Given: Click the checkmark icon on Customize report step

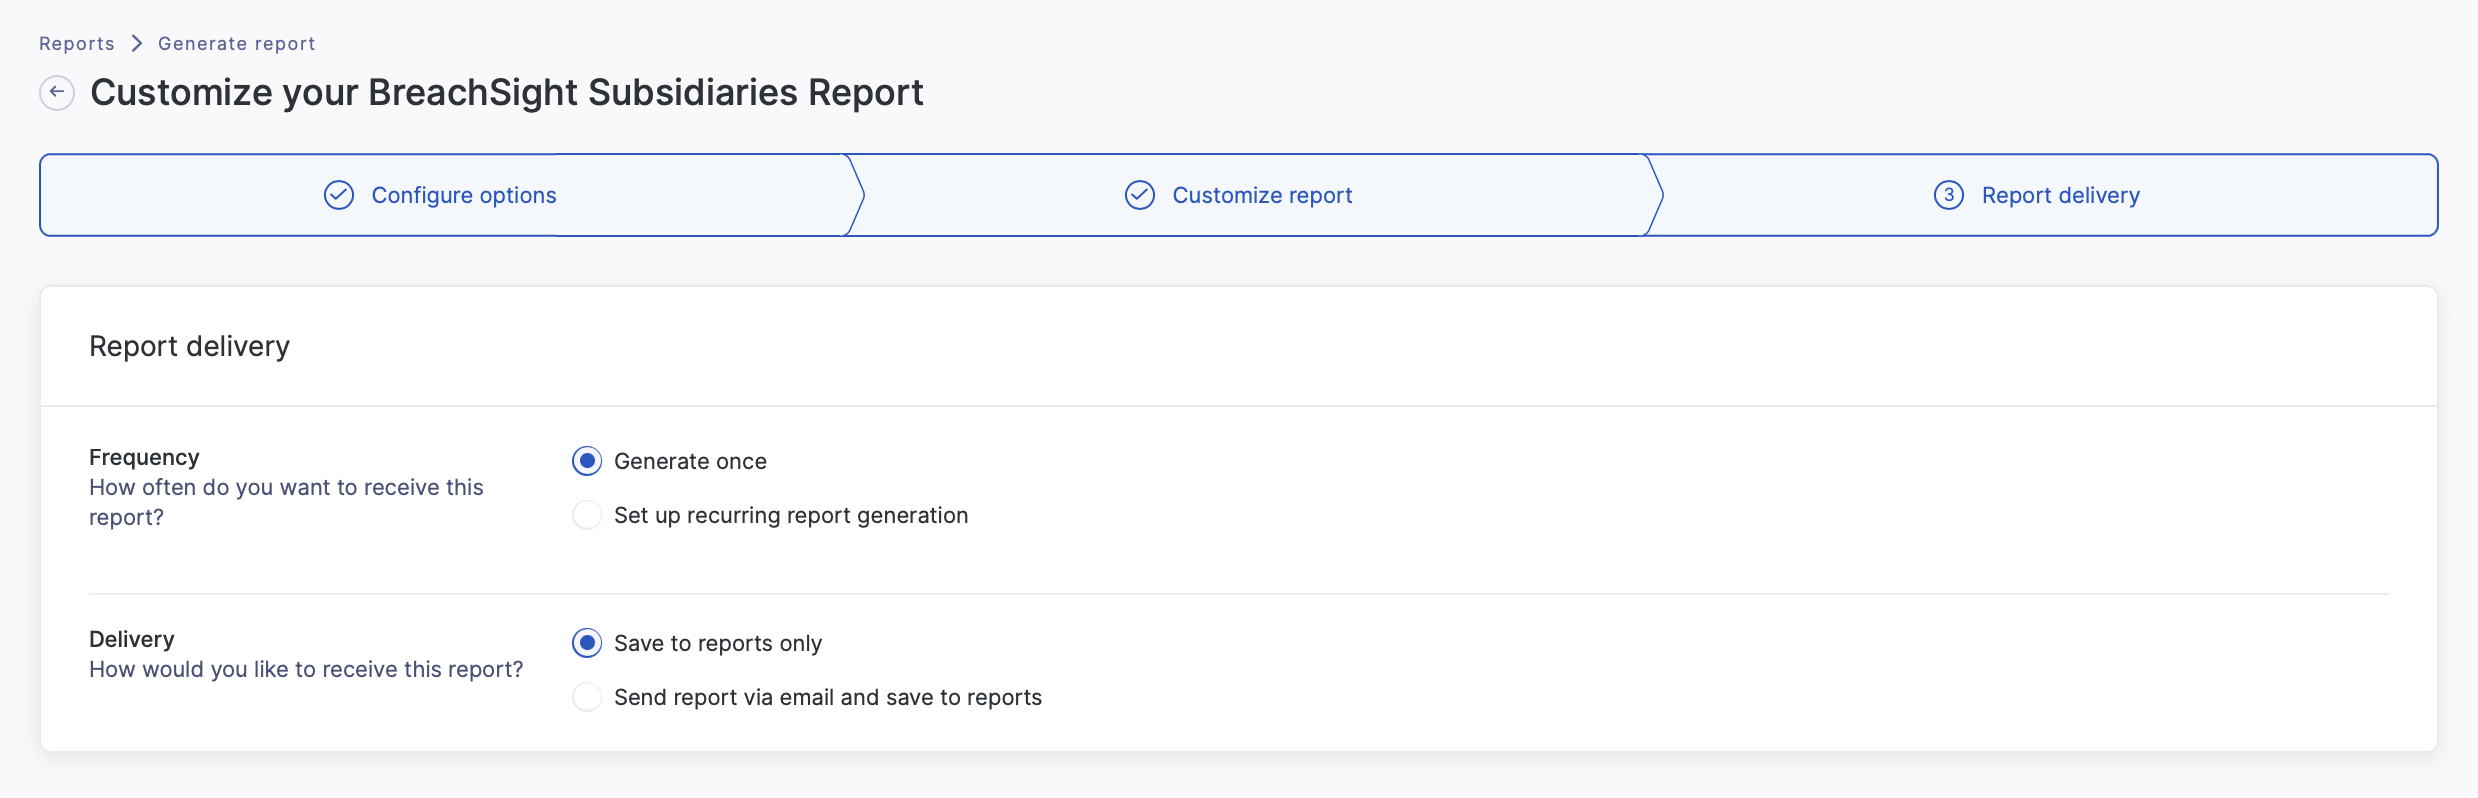Looking at the screenshot, I should tap(1140, 195).
